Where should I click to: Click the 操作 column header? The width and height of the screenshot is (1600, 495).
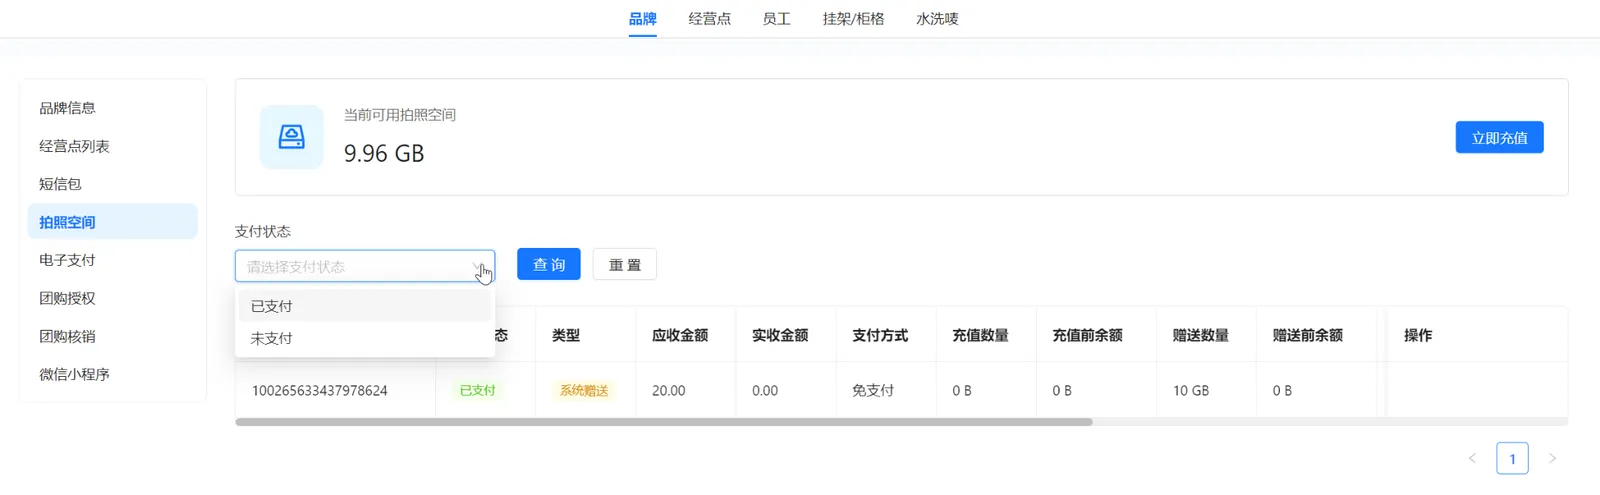[1418, 335]
